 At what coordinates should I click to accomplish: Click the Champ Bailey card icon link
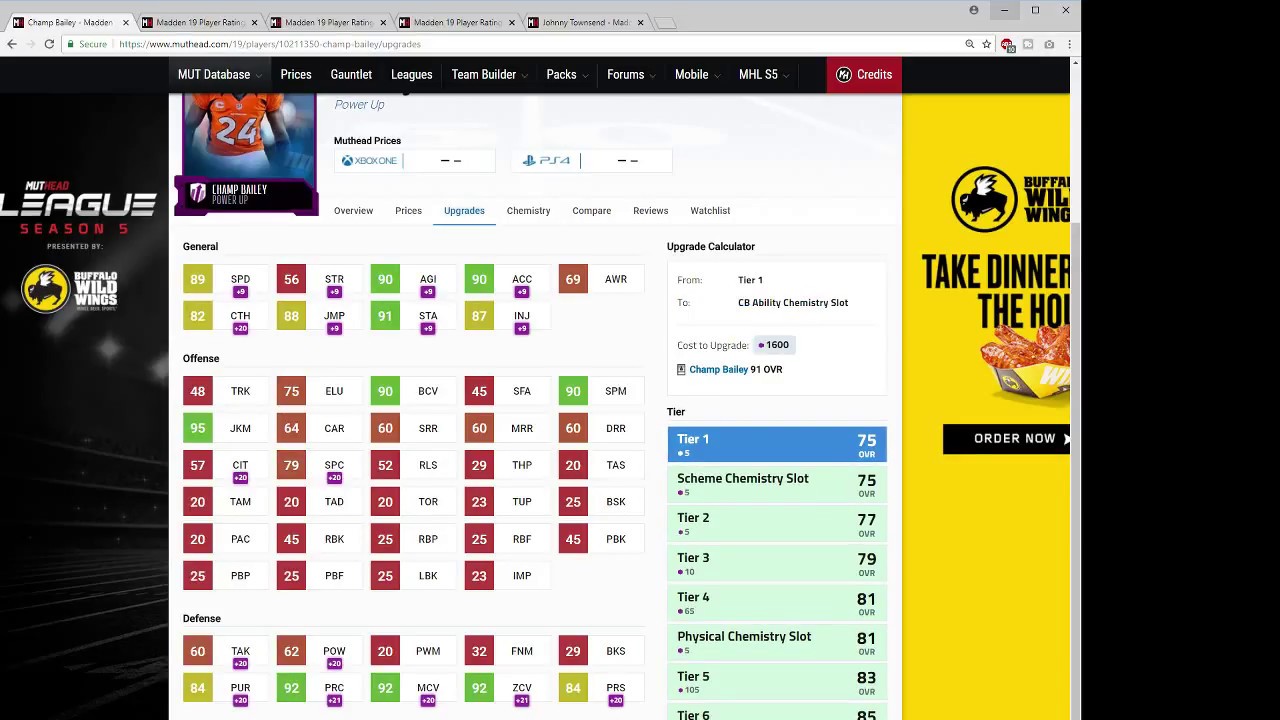tap(681, 369)
